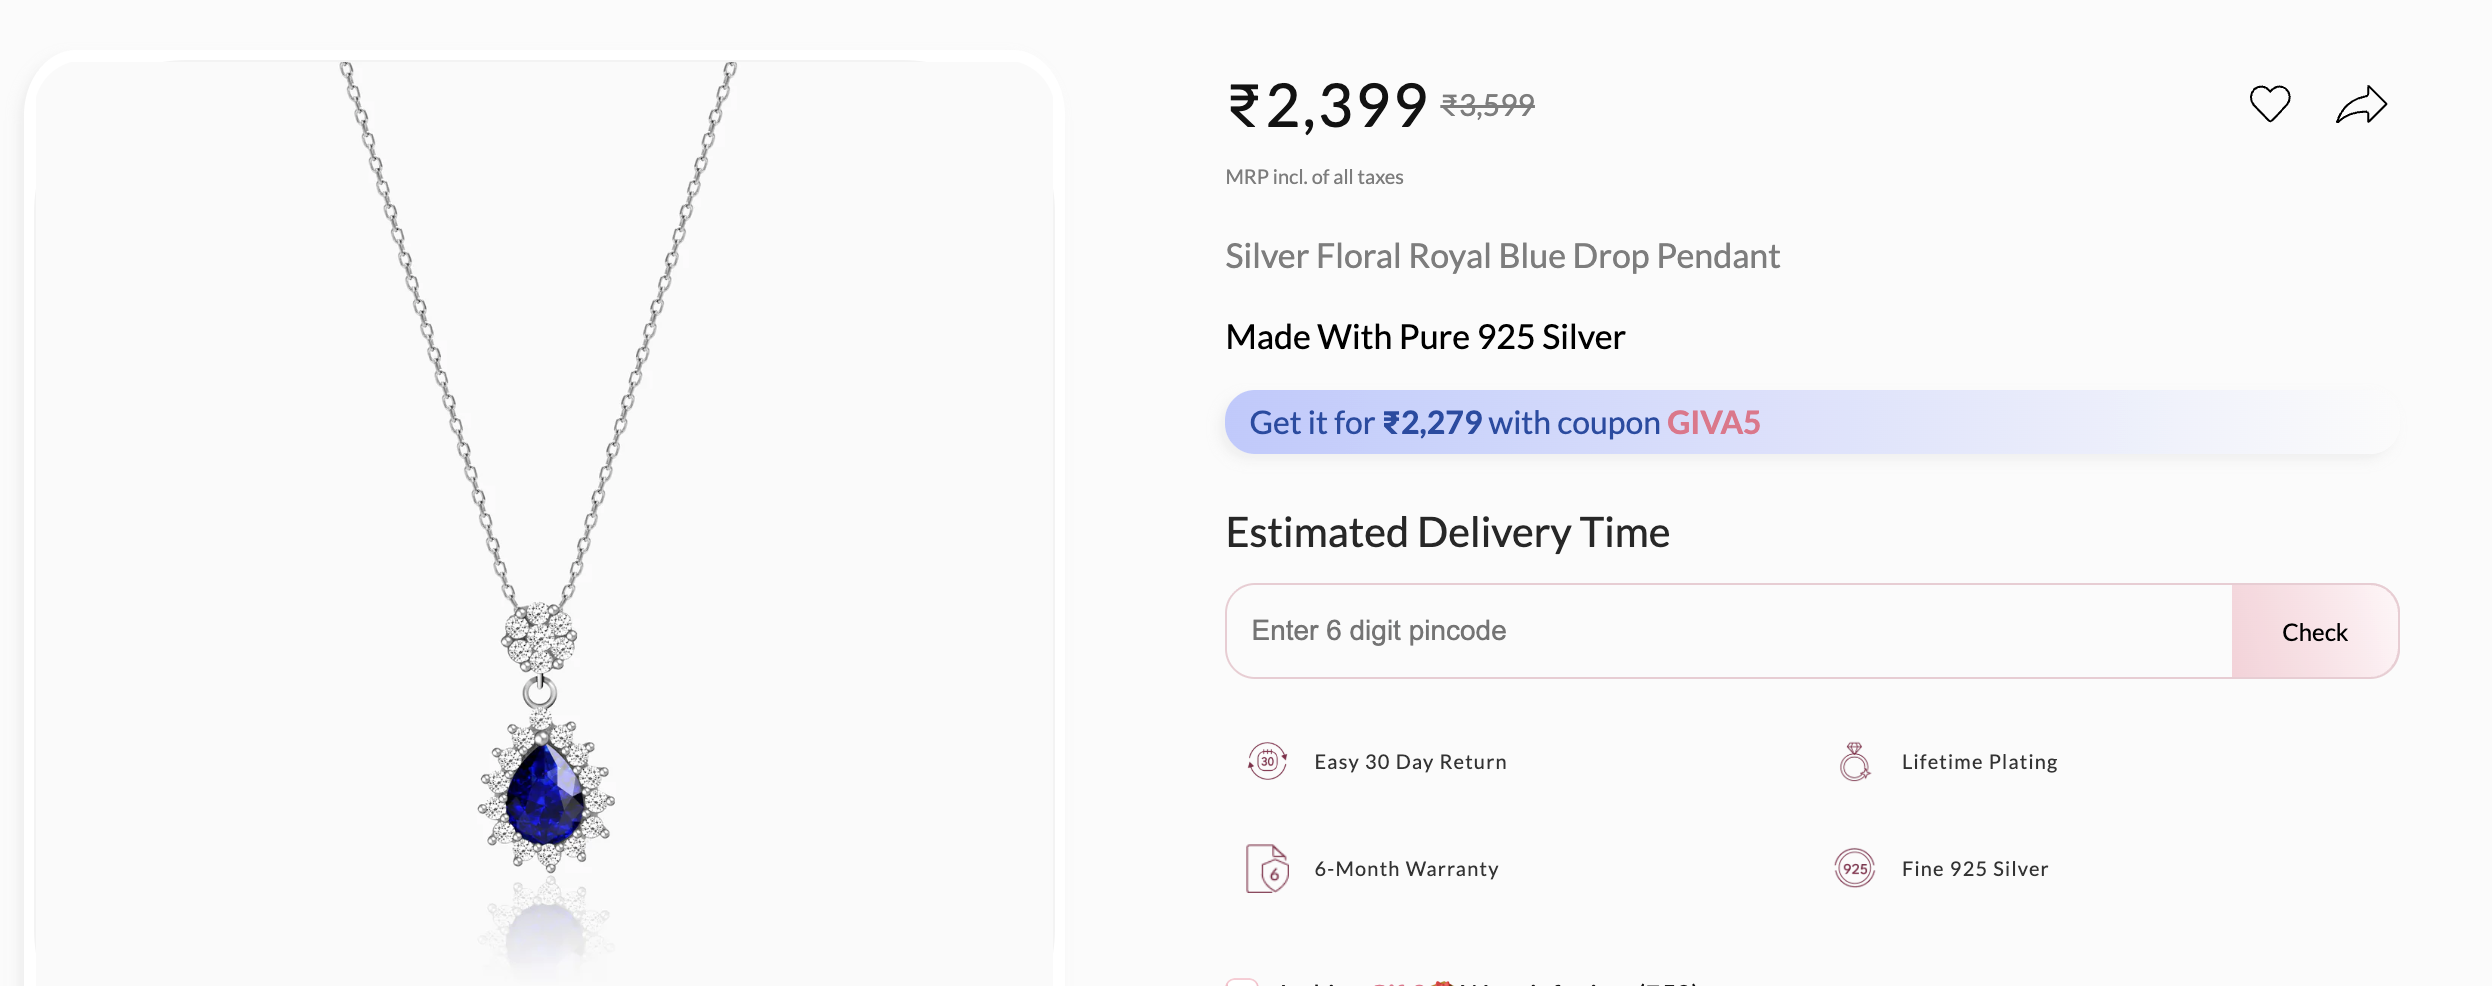Click the ₹2,399 sale price
2492x986 pixels.
pos(1327,106)
